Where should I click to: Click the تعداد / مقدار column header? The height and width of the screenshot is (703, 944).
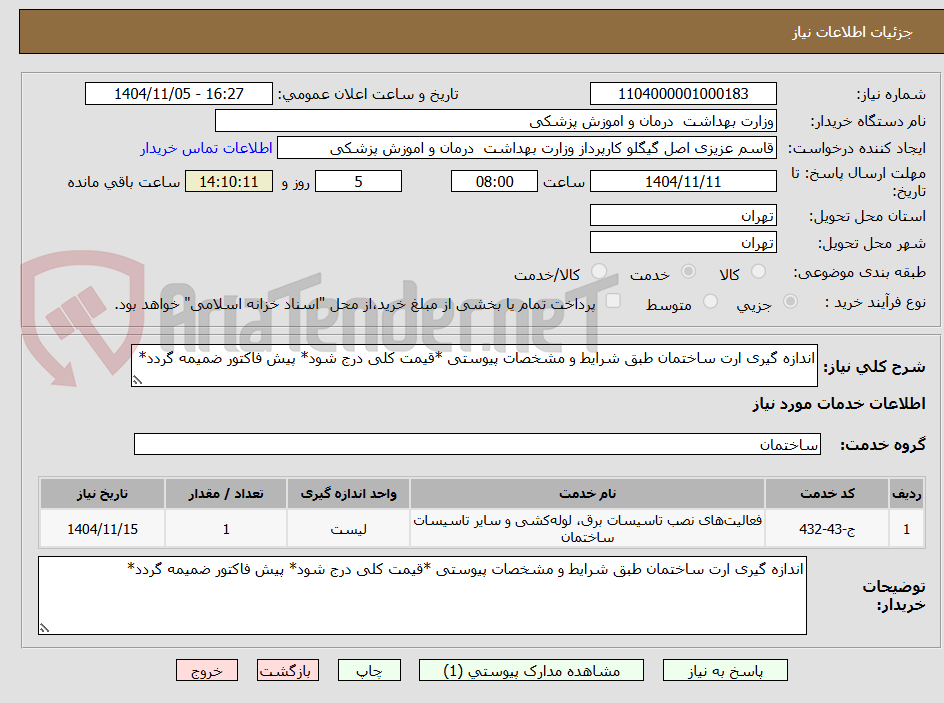[x=226, y=494]
